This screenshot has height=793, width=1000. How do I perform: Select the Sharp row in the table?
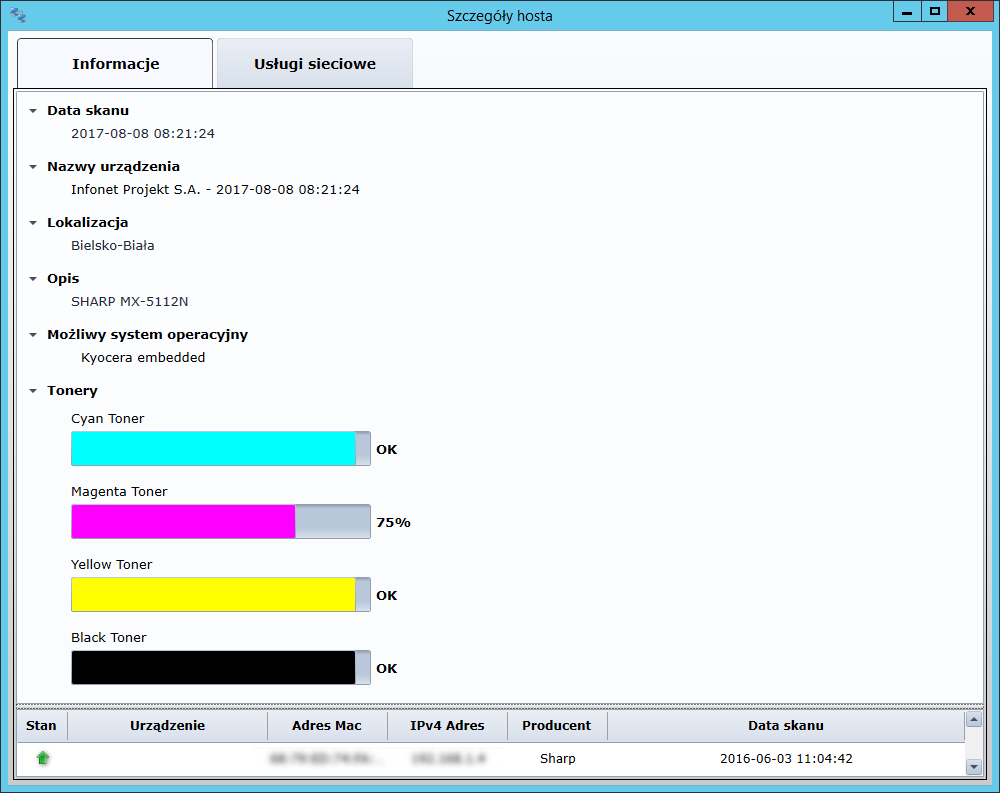click(557, 759)
